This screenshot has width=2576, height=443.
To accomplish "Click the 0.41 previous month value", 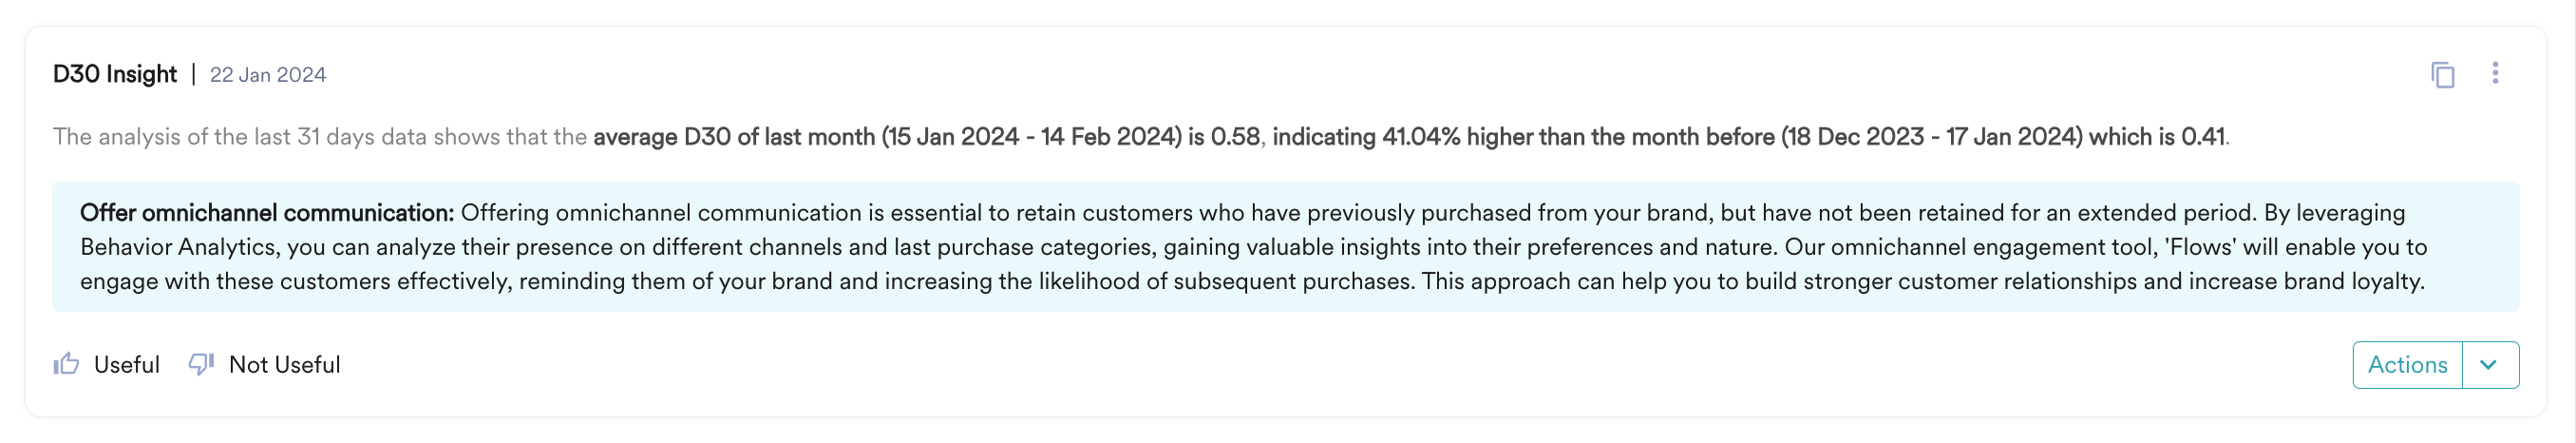I will 2202,137.
